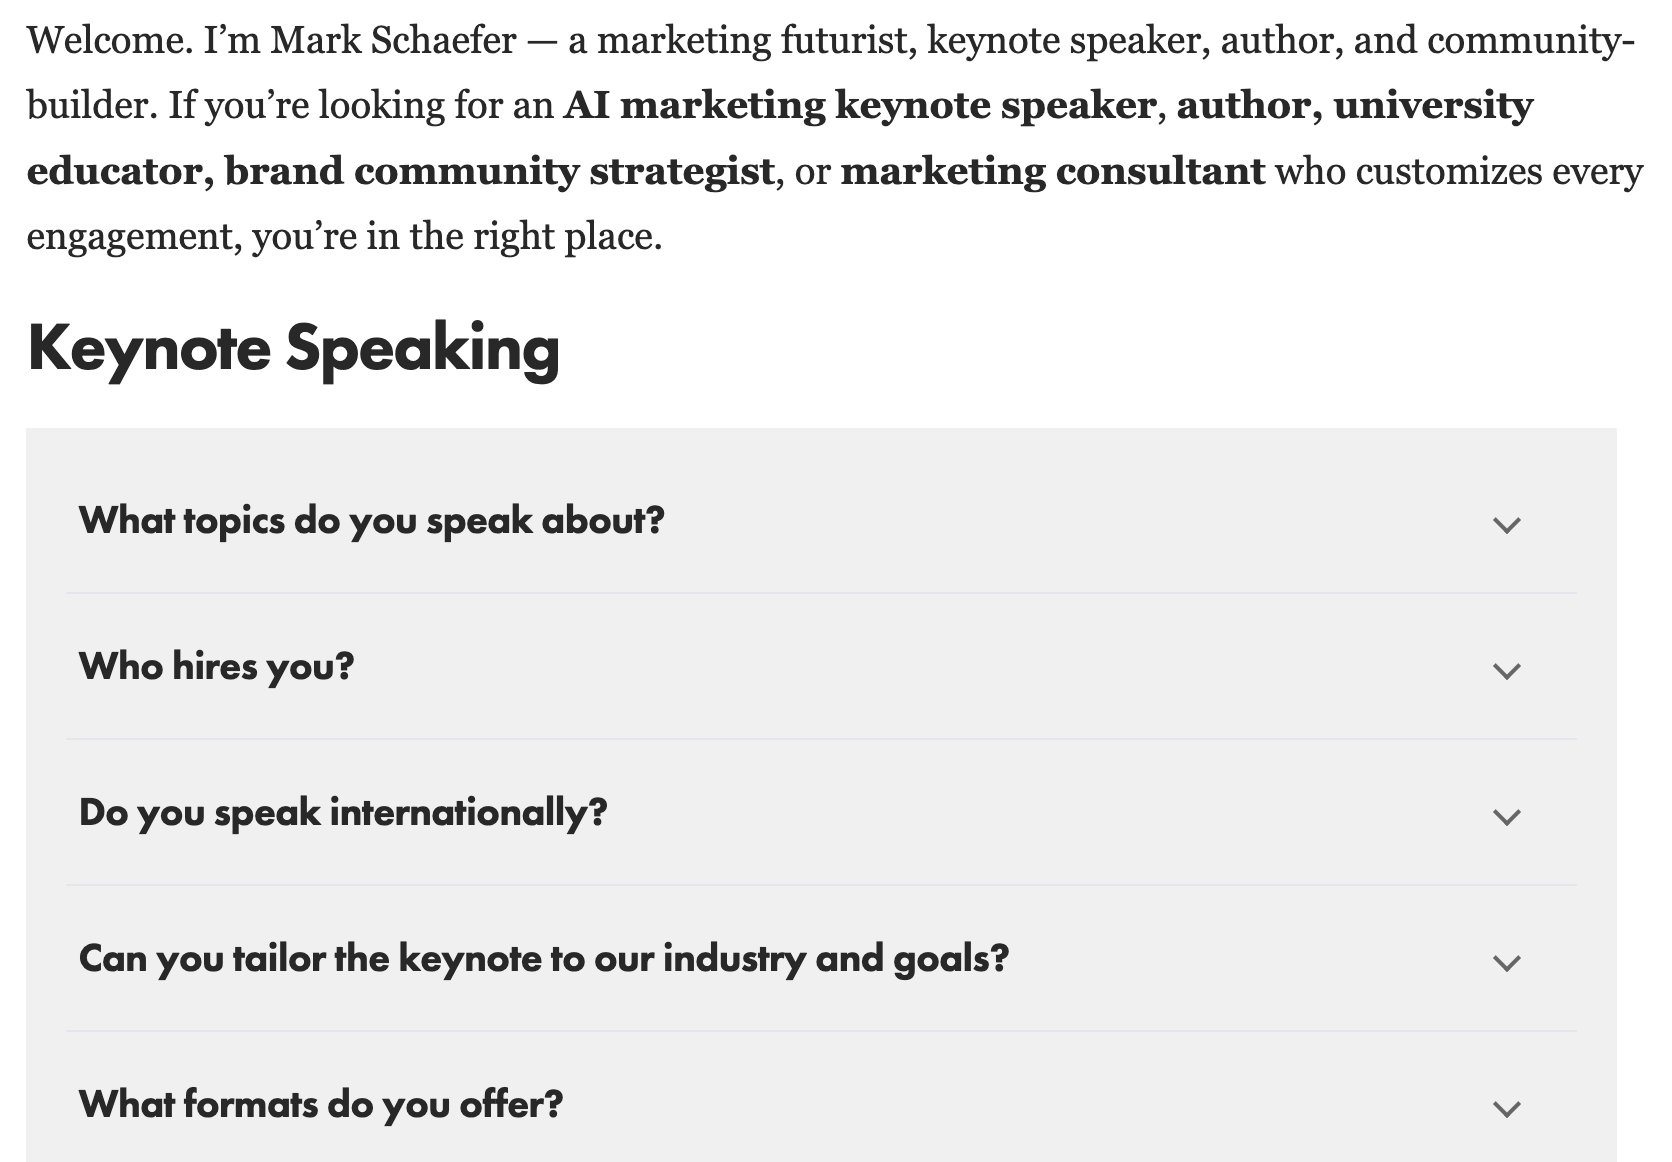This screenshot has height=1162, width=1672.
Task: Expand the "Do you speak internationally?" question
Action: tap(344, 812)
